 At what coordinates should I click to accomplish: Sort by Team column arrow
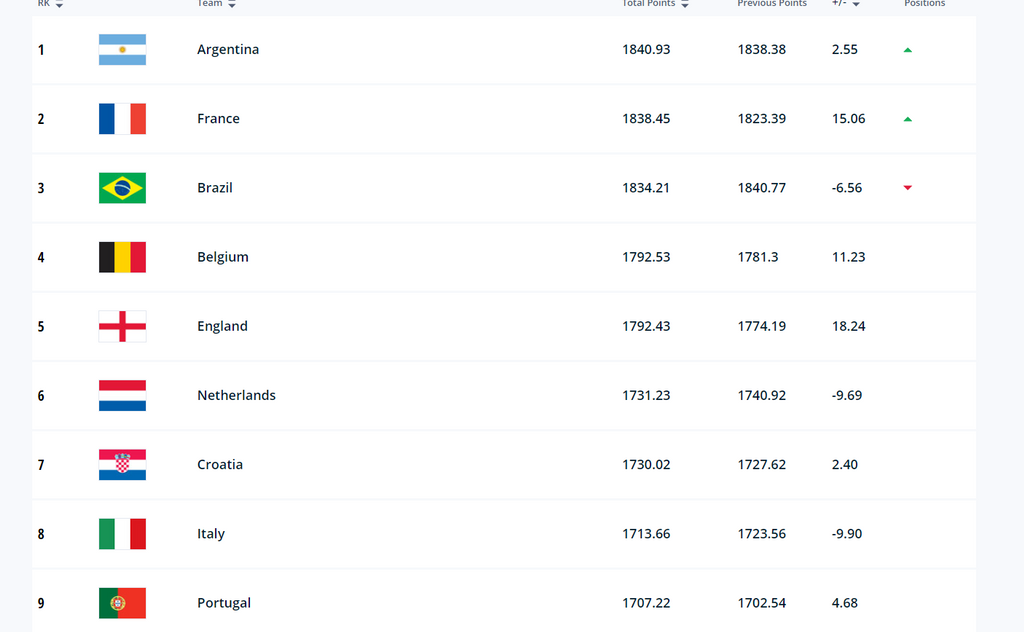point(232,5)
